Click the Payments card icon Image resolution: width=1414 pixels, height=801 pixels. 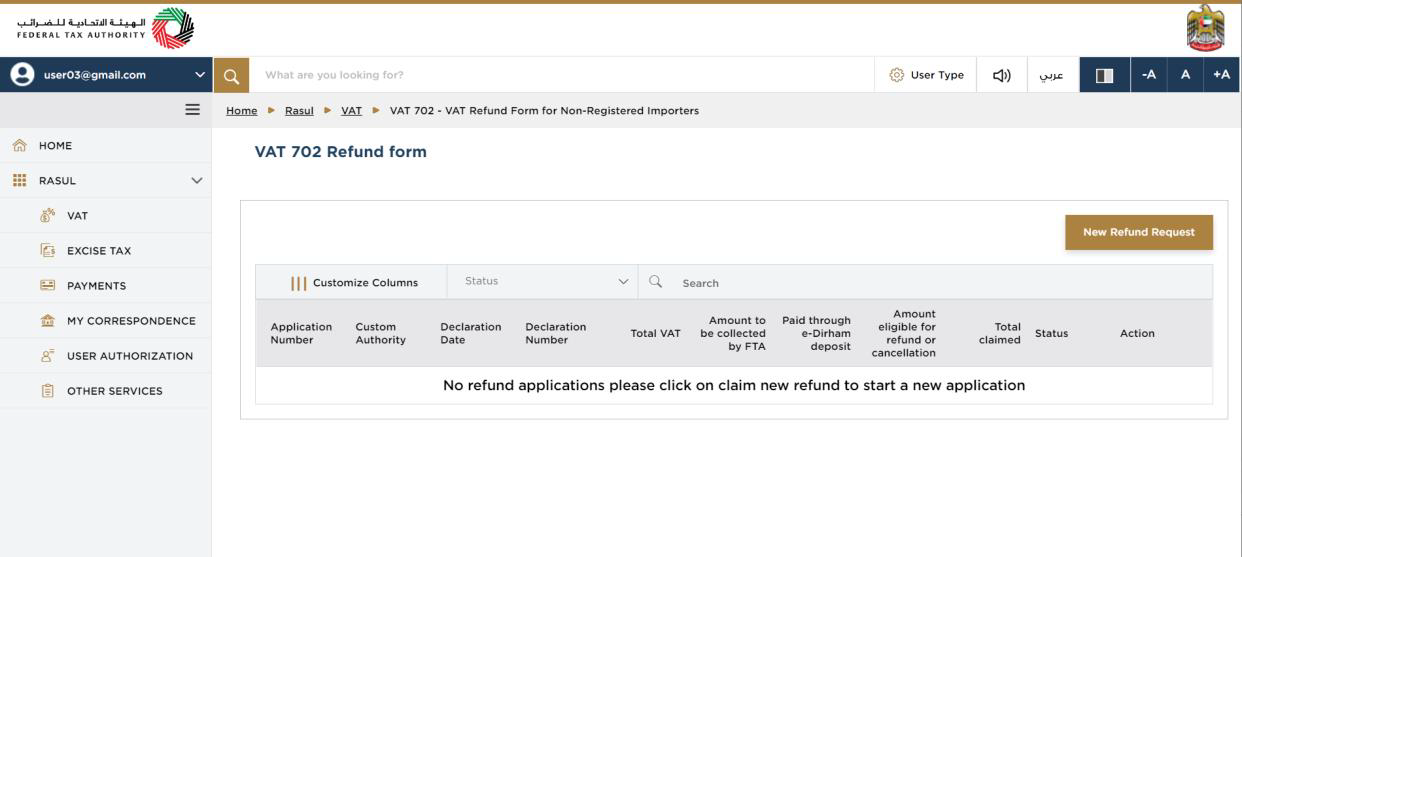(47, 286)
